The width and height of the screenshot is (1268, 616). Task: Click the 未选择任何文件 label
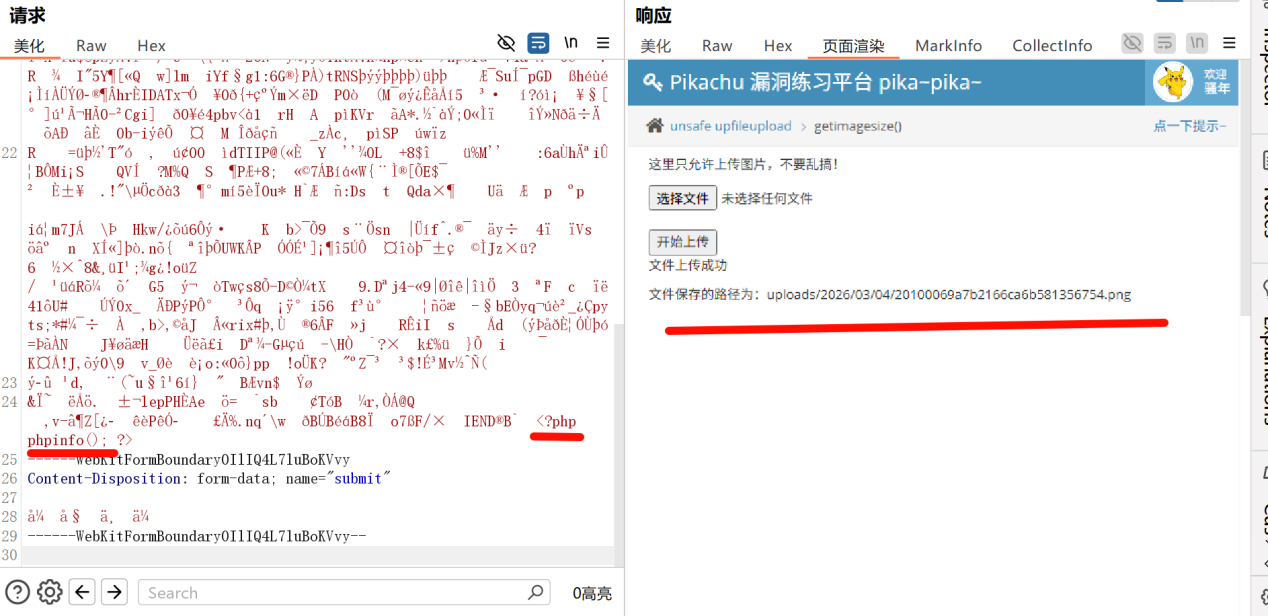[x=767, y=198]
